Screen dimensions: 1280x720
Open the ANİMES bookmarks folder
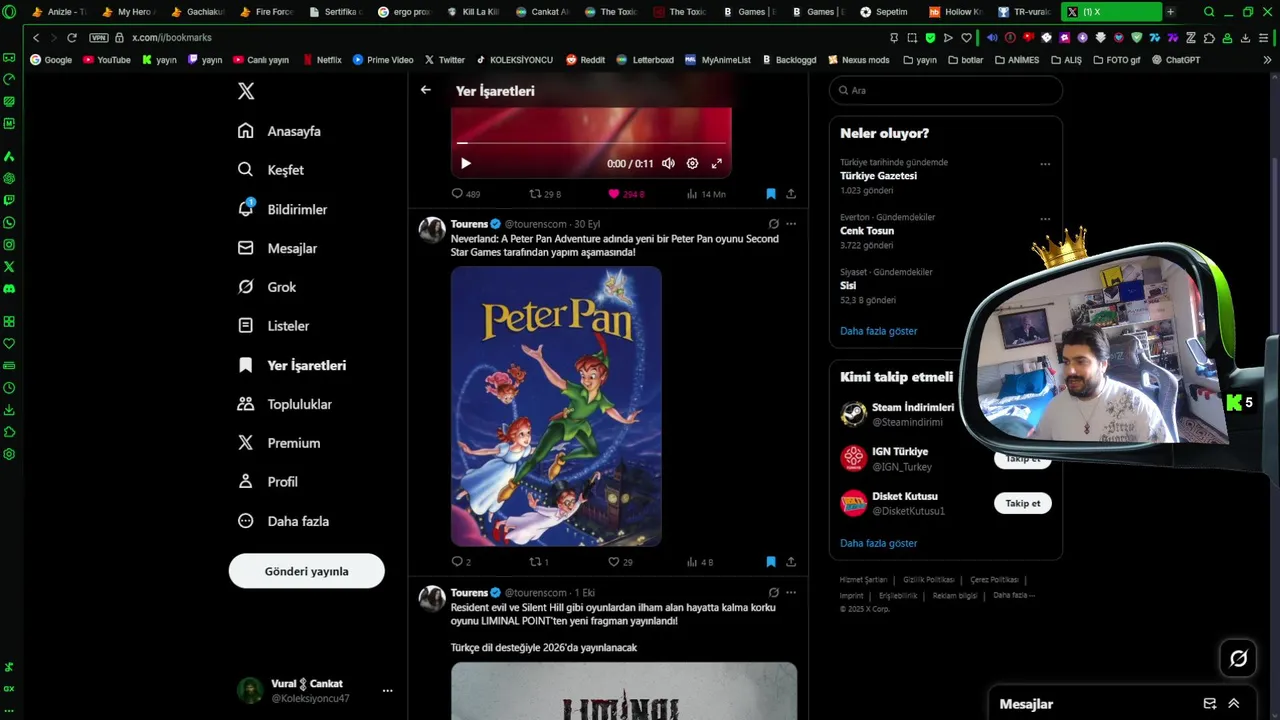pos(1017,60)
